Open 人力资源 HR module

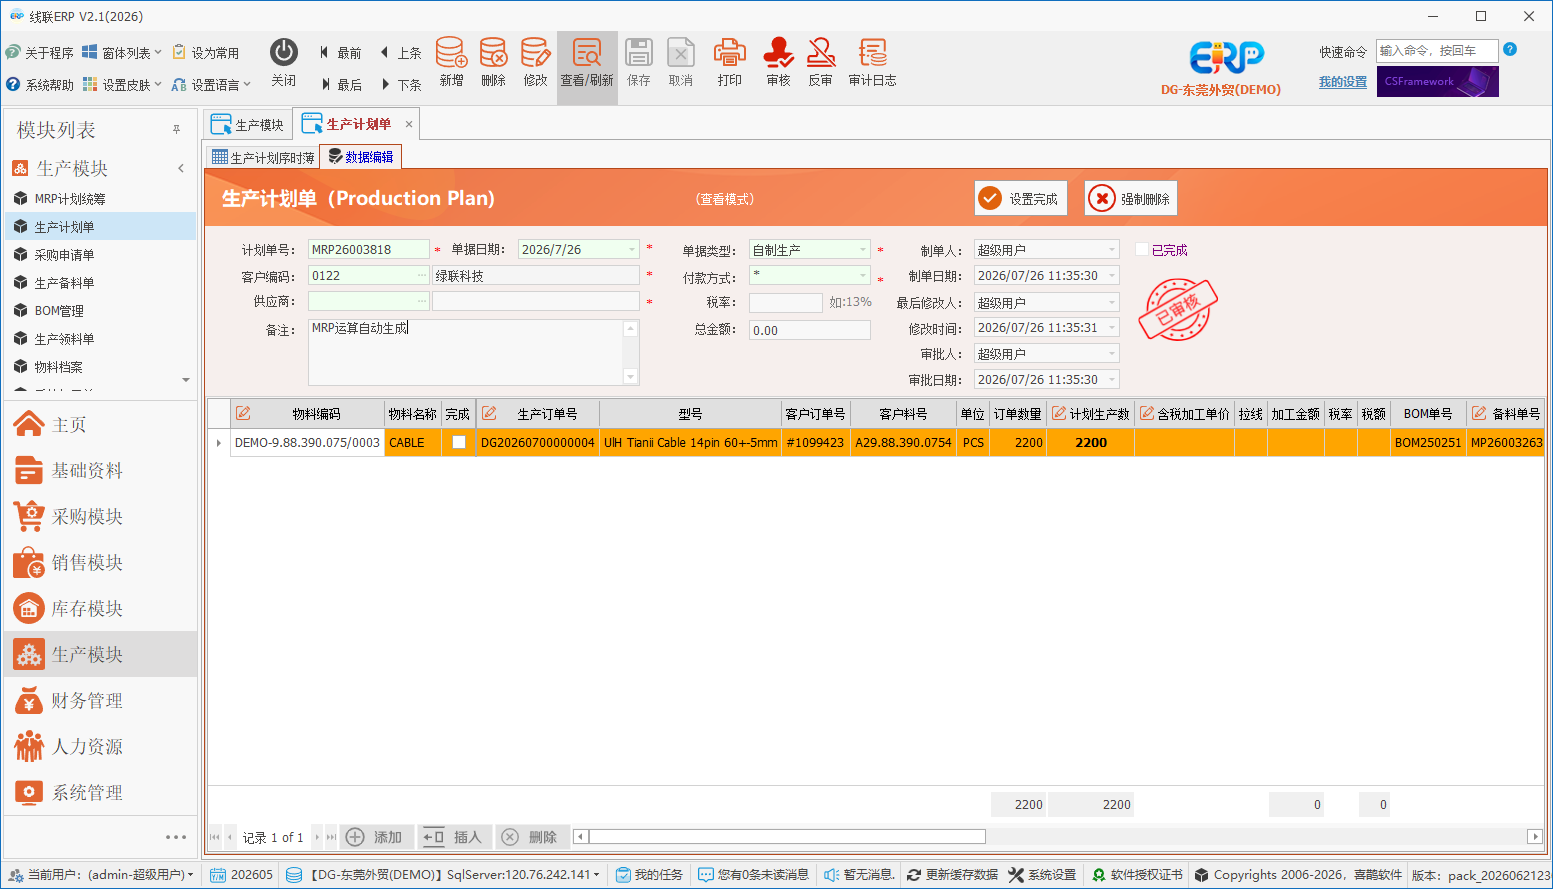100,747
